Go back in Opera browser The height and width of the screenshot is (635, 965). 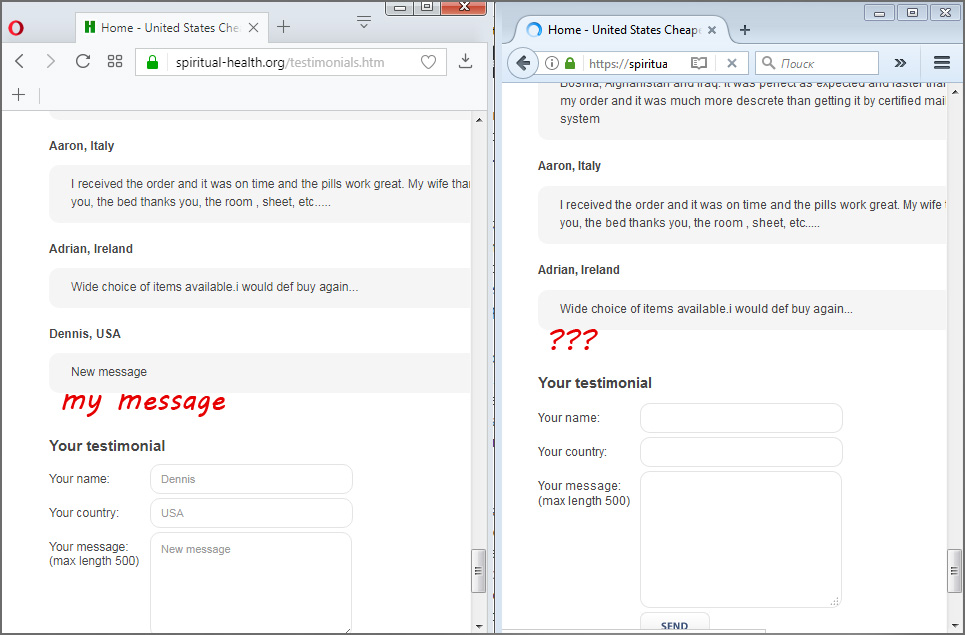tap(19, 62)
